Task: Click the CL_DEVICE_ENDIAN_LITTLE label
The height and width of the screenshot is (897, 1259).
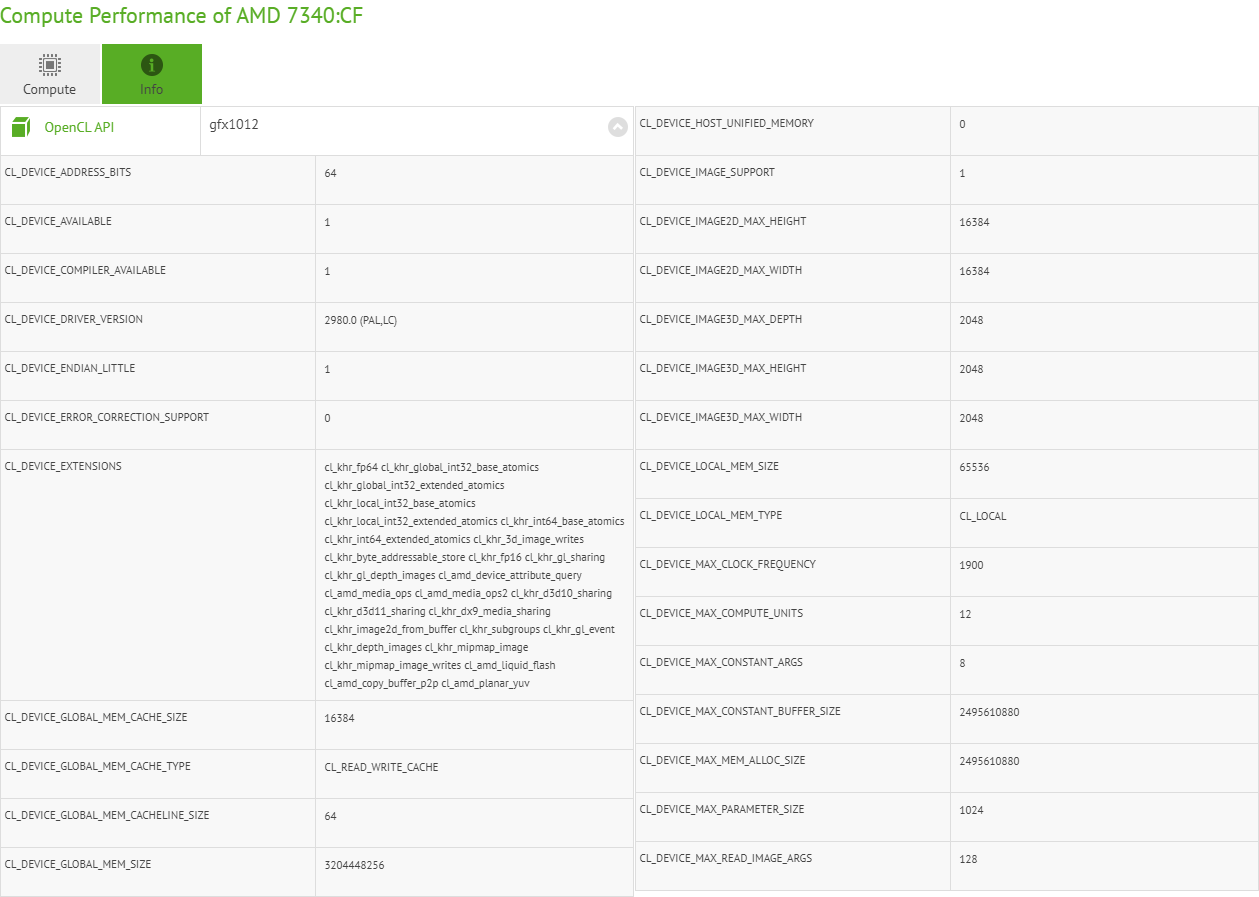Action: [70, 368]
